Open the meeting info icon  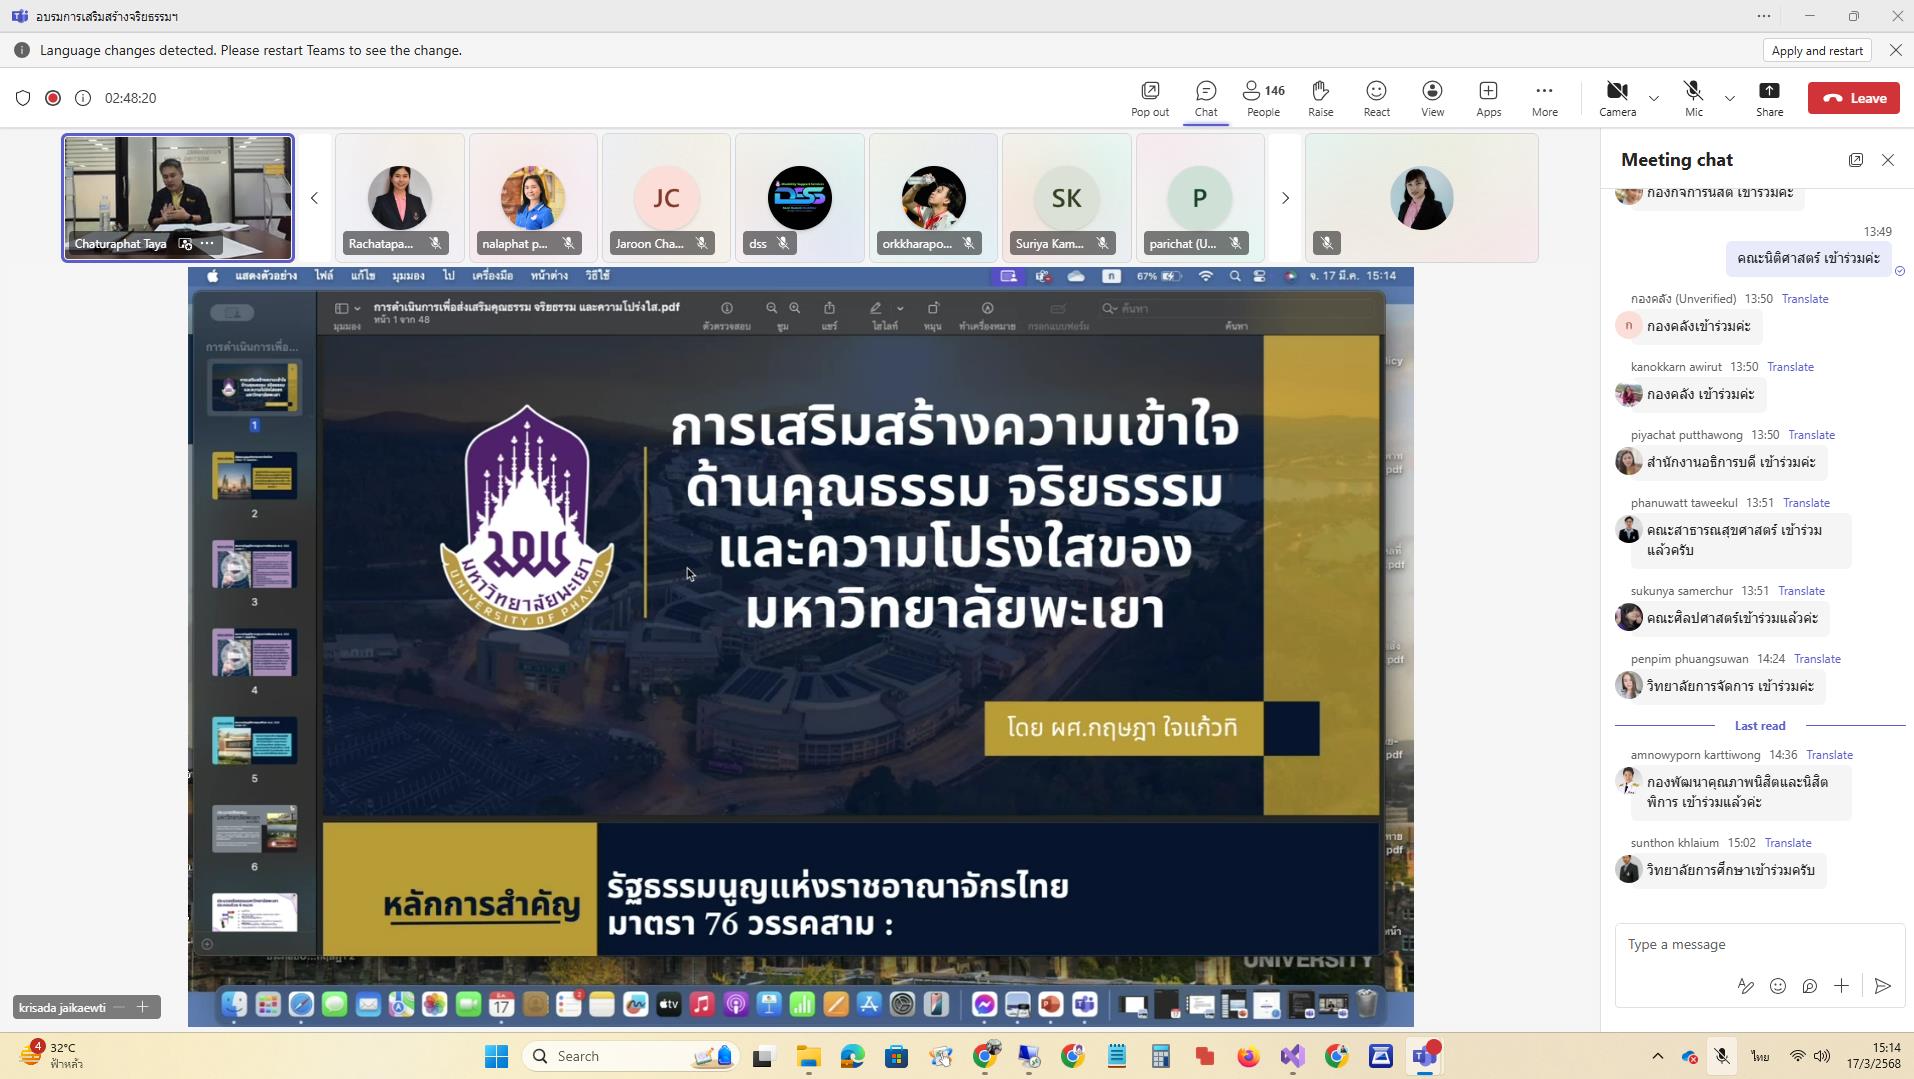coord(83,98)
